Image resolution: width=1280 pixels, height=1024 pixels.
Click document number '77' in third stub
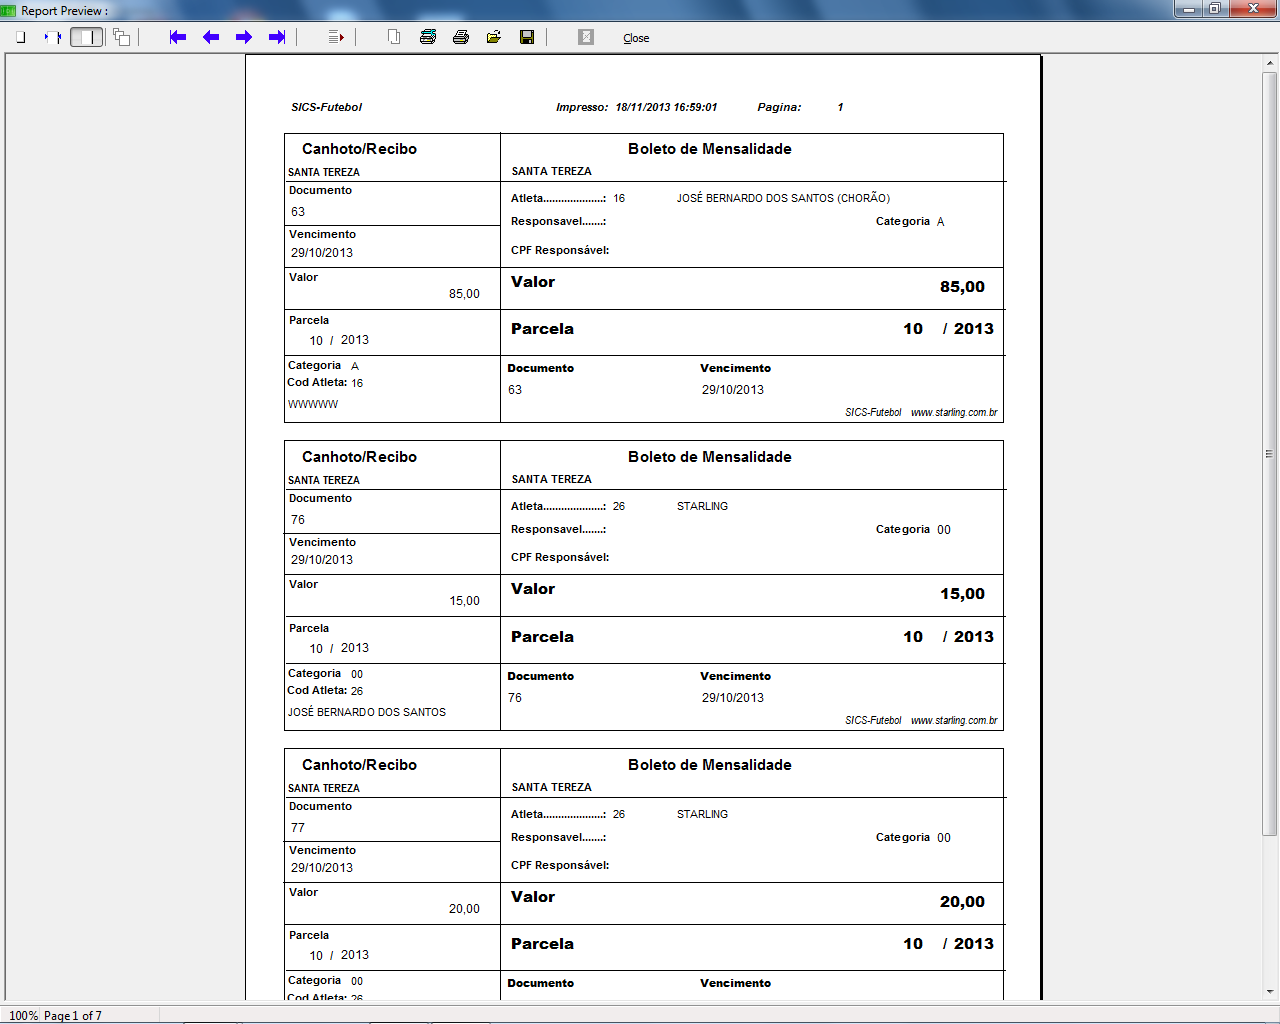[298, 828]
